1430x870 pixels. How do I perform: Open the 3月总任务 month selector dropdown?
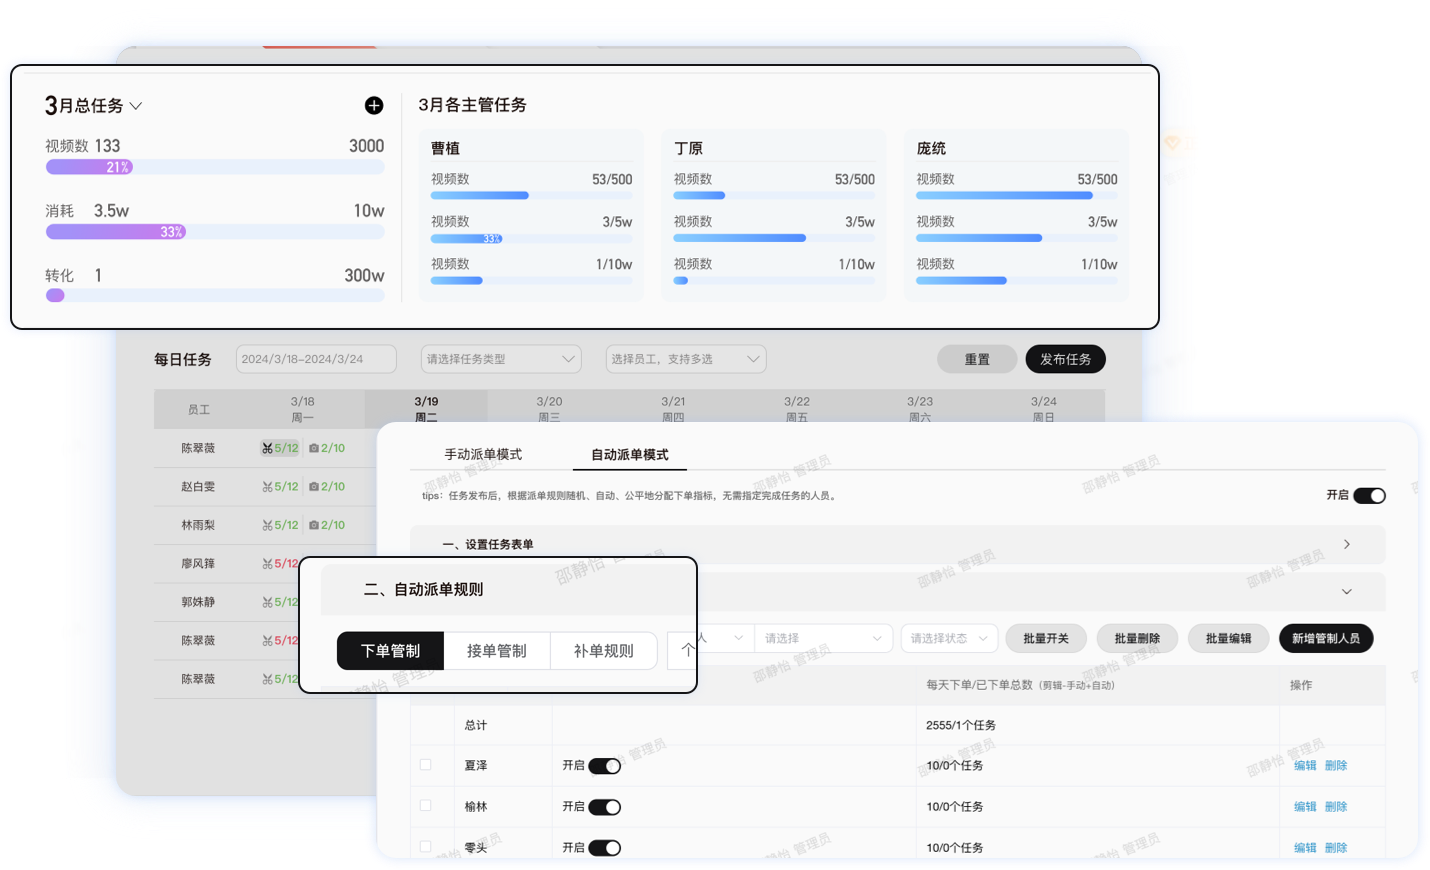pos(136,105)
